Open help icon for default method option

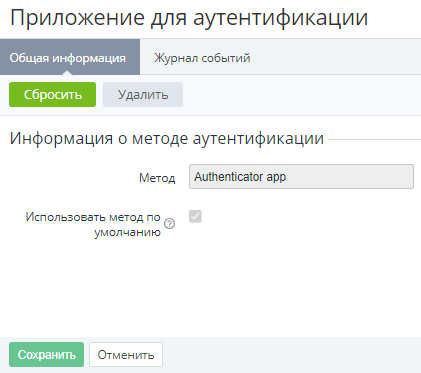[x=170, y=223]
